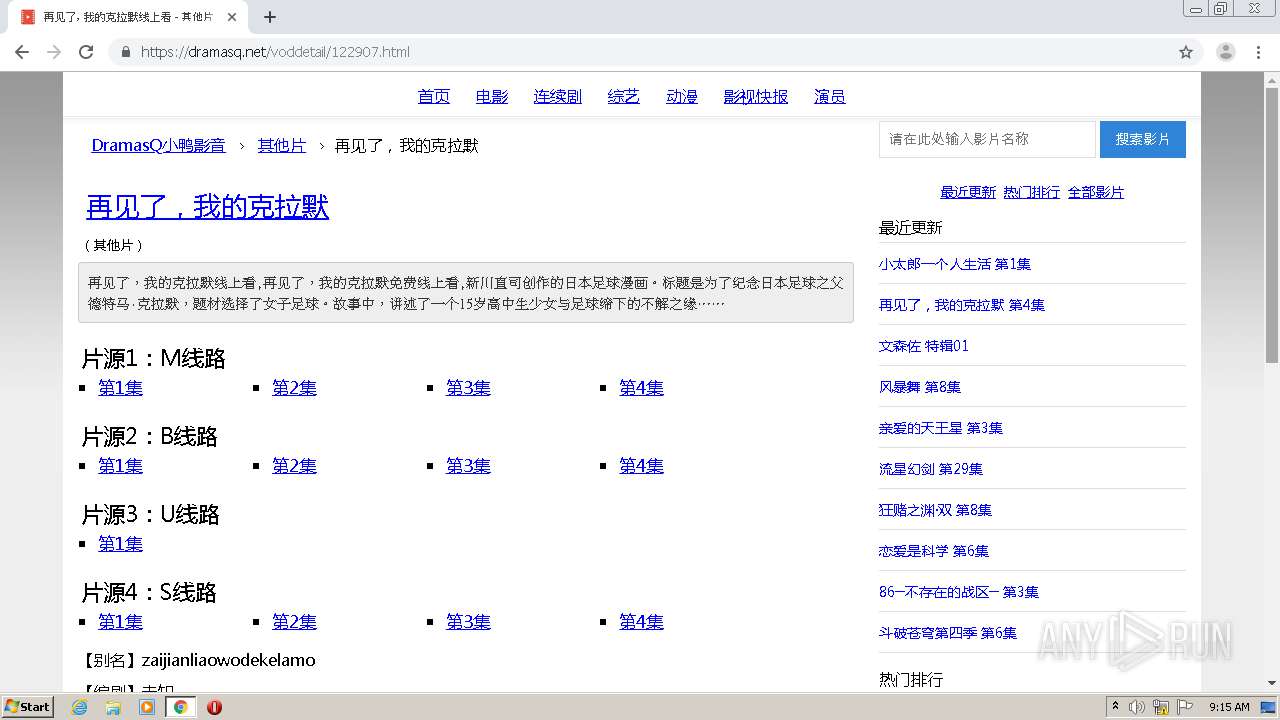Image resolution: width=1280 pixels, height=720 pixels.
Task: Open 电影 in the navigation menu
Action: coord(492,97)
